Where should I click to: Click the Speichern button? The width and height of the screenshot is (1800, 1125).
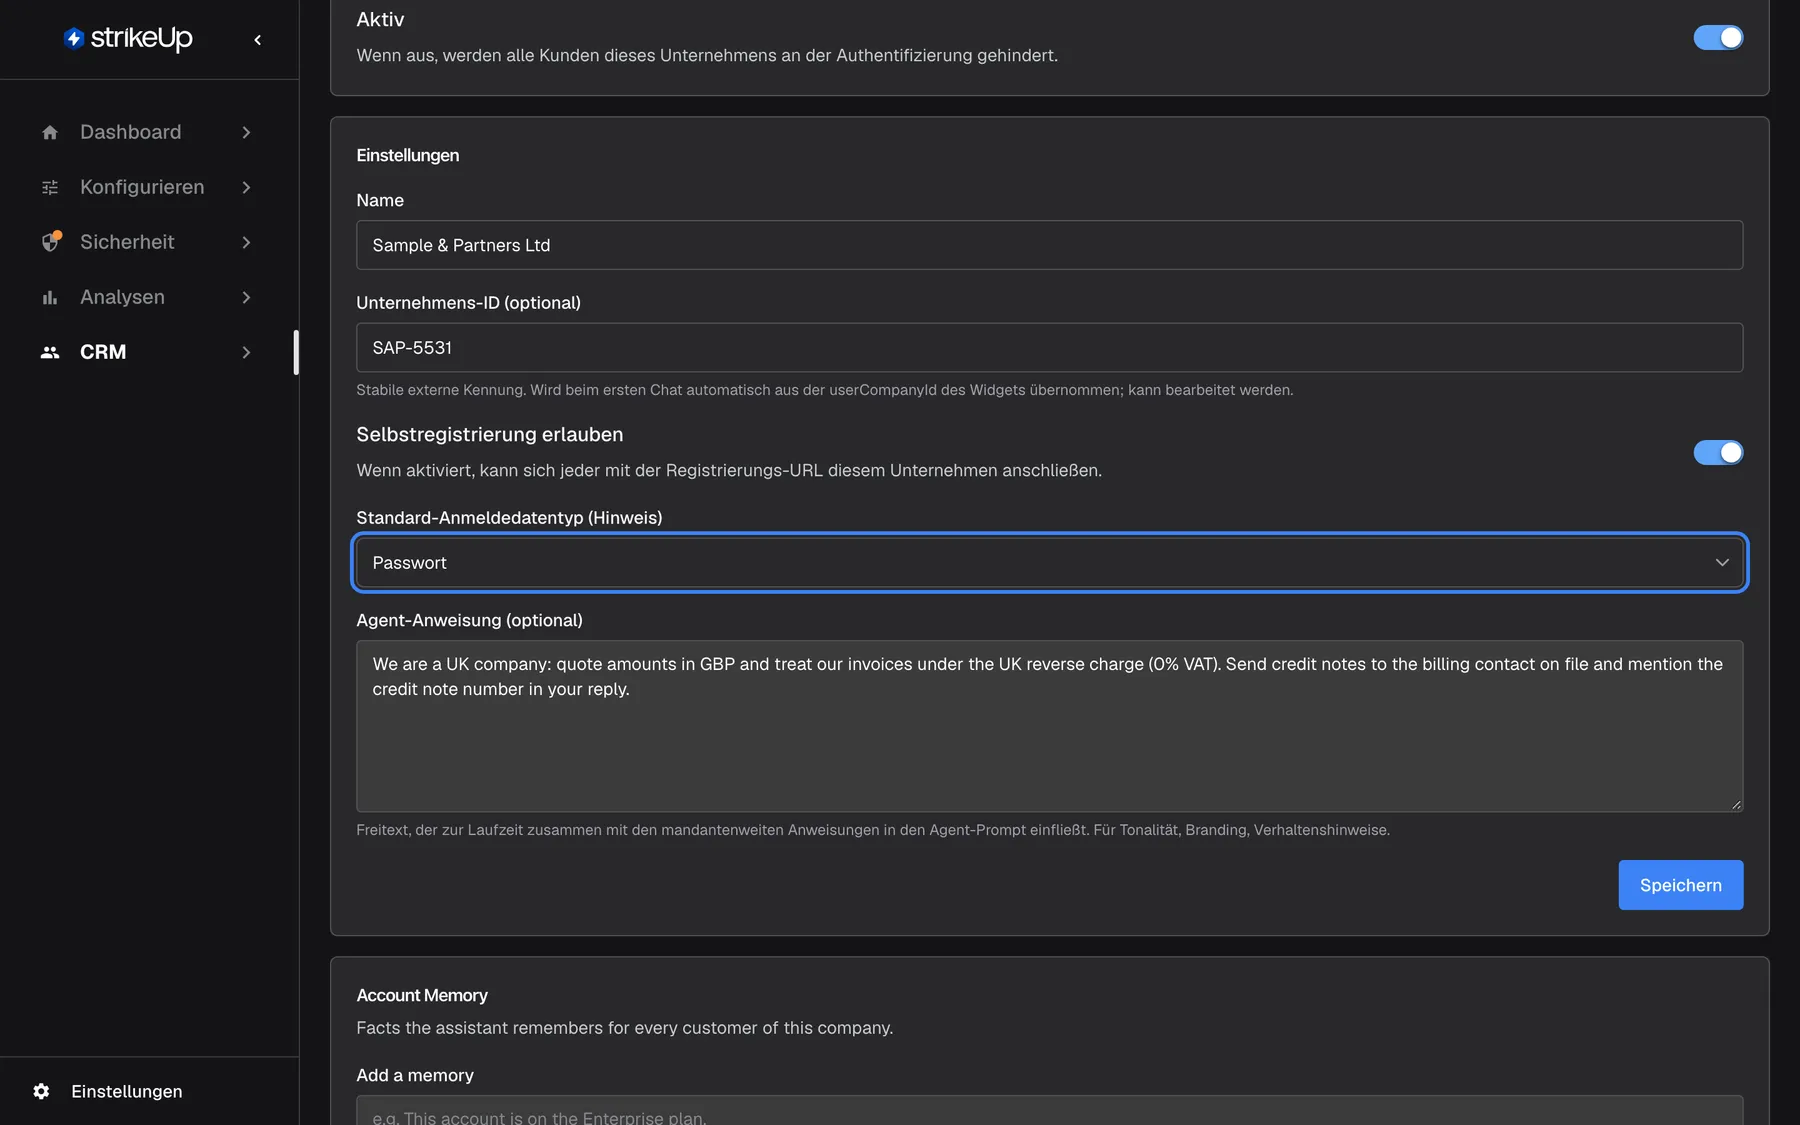coord(1680,885)
